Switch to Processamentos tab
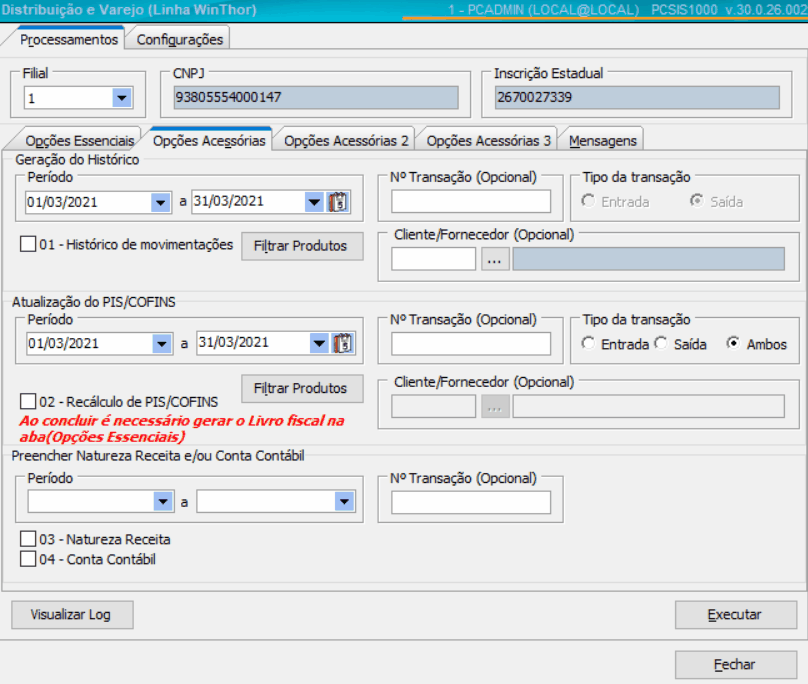Screen dimensions: 808x684 (x=69, y=40)
